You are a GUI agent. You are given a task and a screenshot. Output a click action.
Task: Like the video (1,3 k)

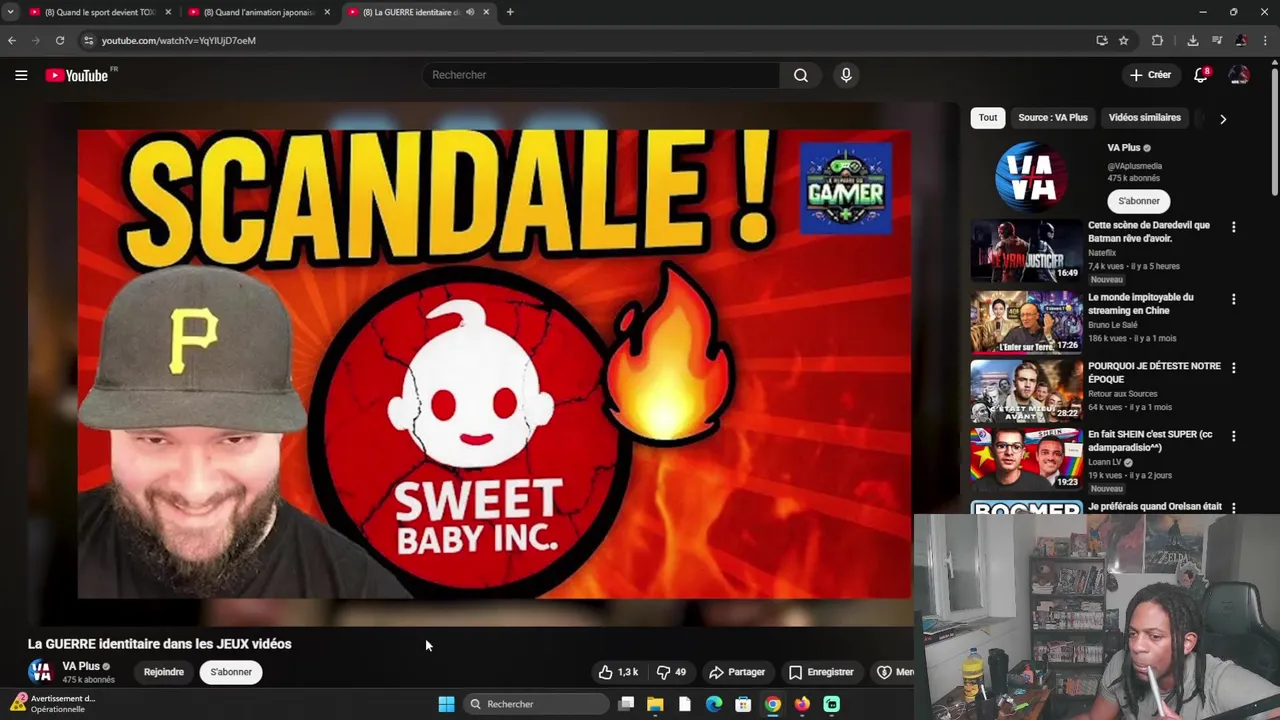coord(618,672)
